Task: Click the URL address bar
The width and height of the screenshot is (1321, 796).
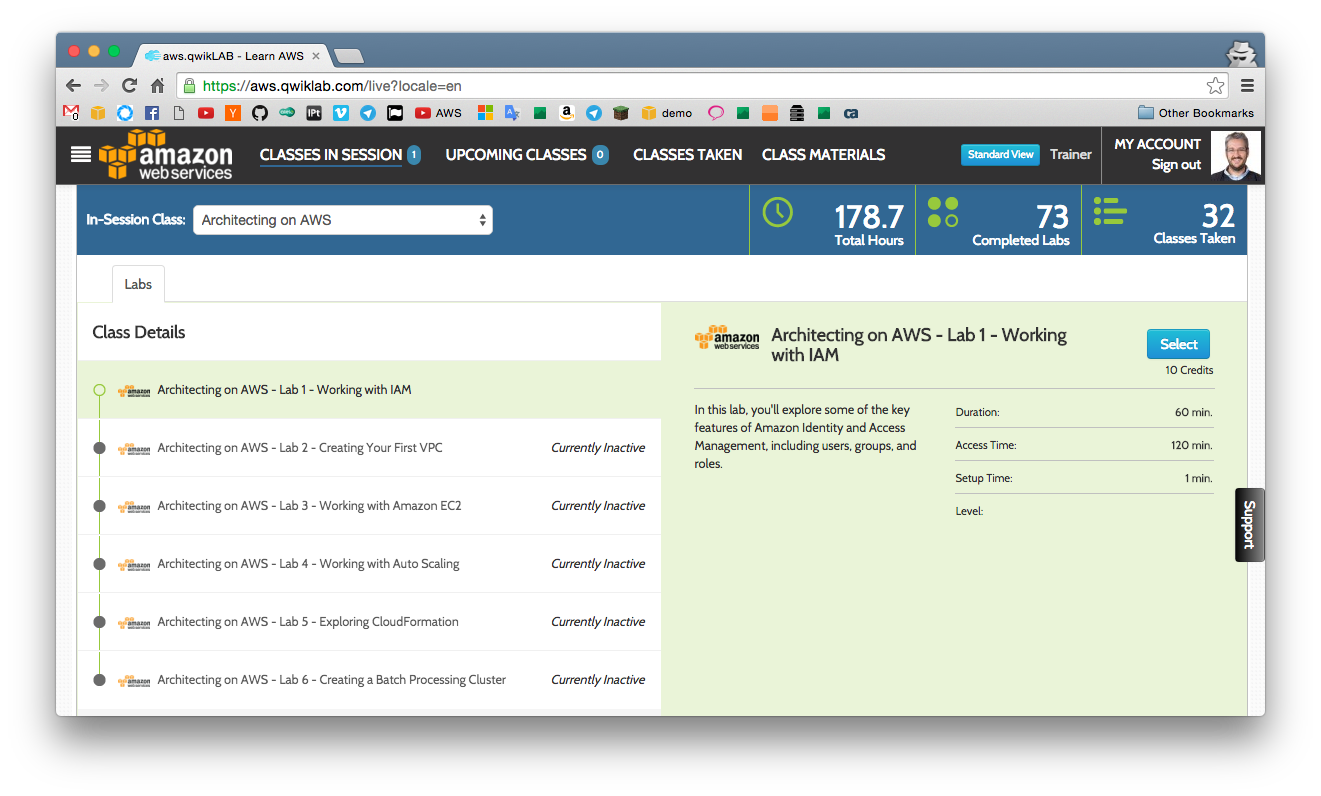Action: pos(702,86)
